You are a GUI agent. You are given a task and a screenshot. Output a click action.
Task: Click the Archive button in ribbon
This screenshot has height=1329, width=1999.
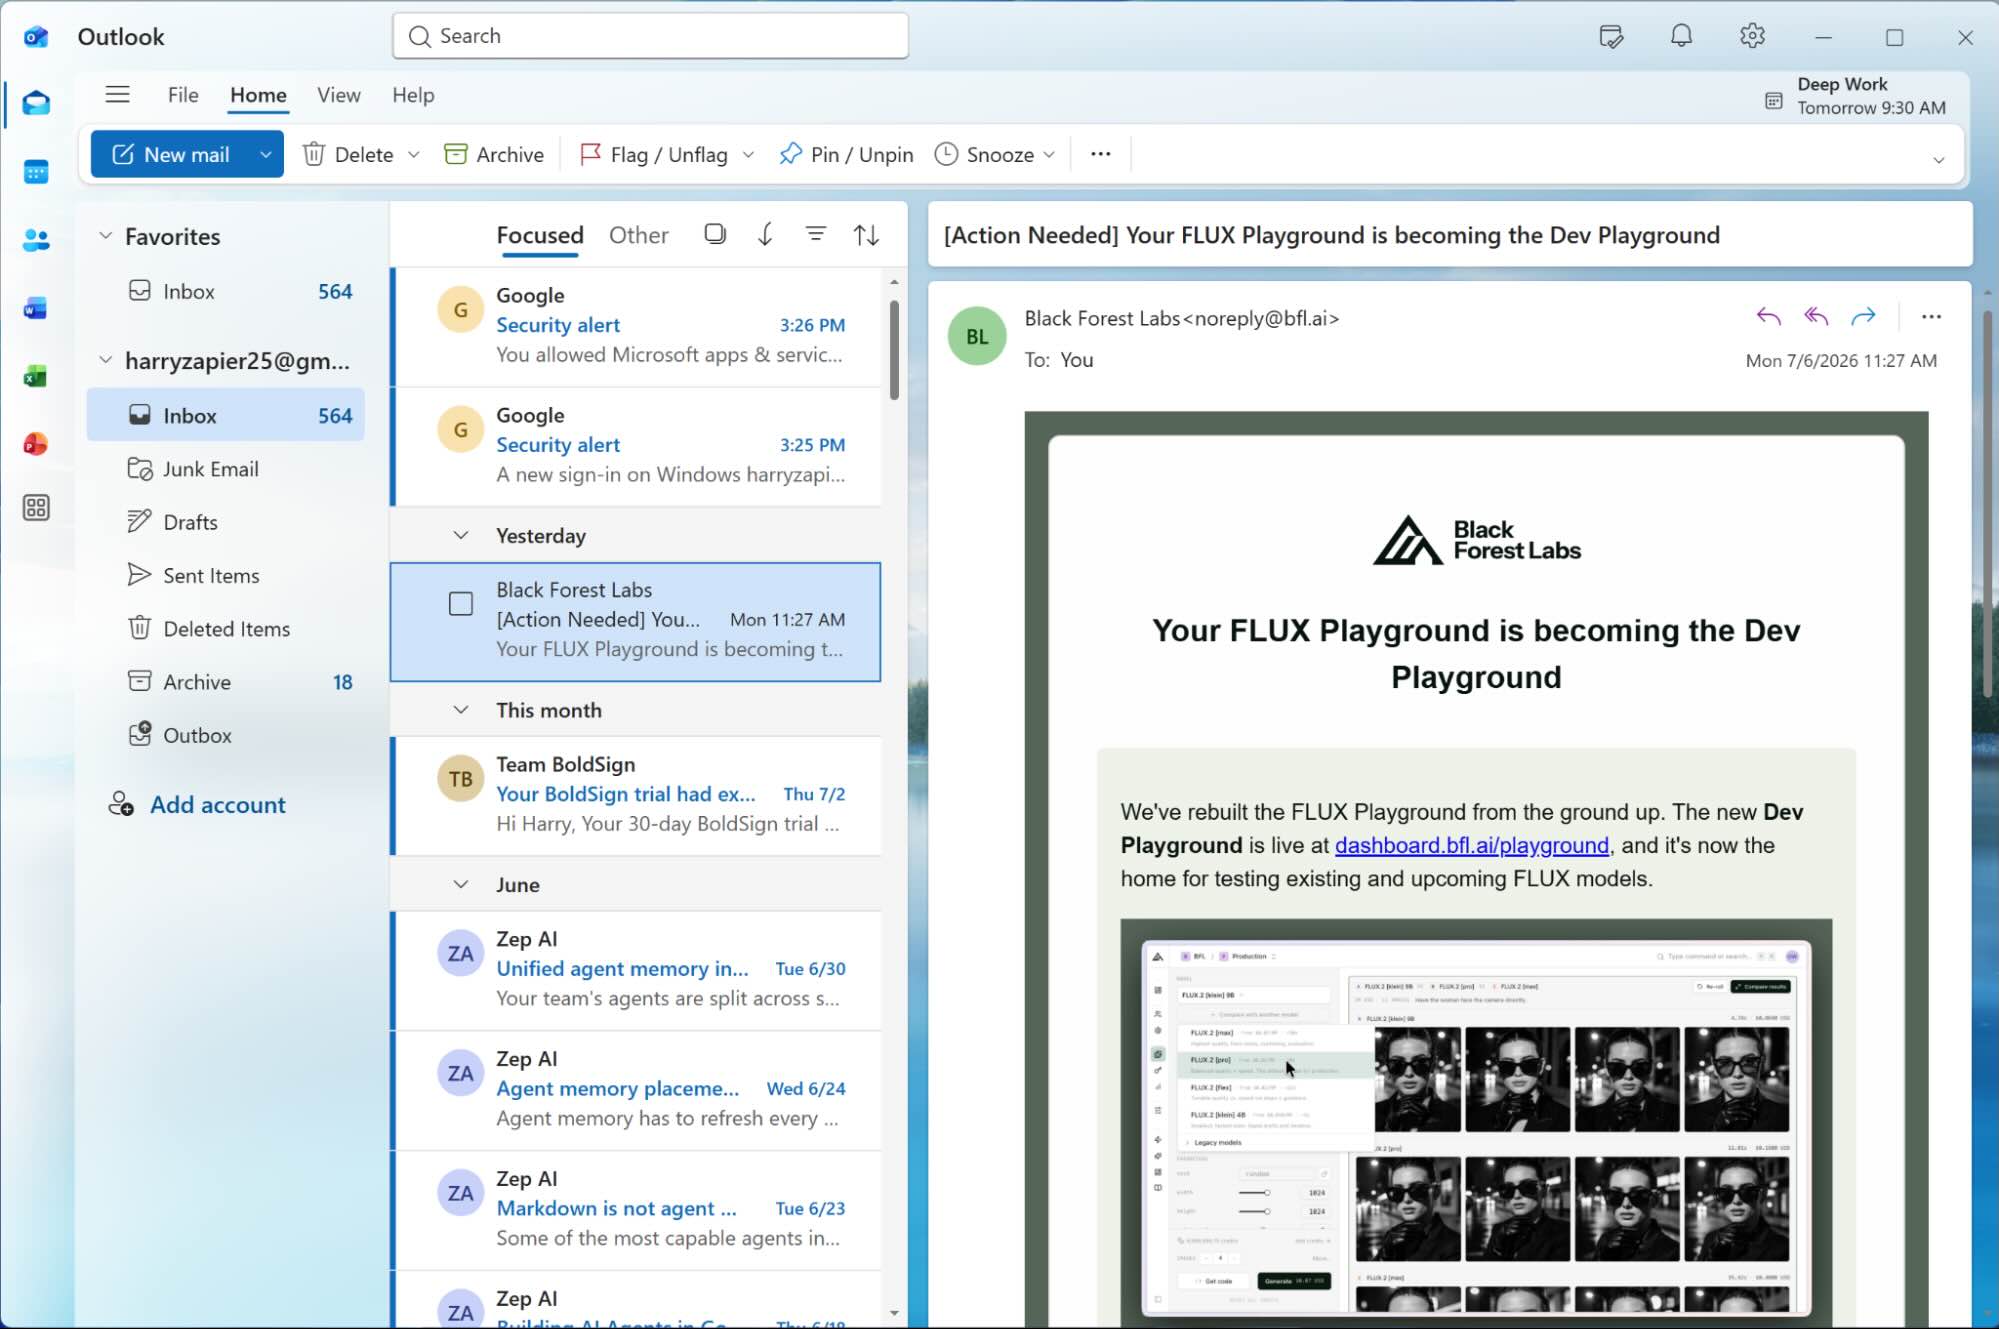[494, 154]
